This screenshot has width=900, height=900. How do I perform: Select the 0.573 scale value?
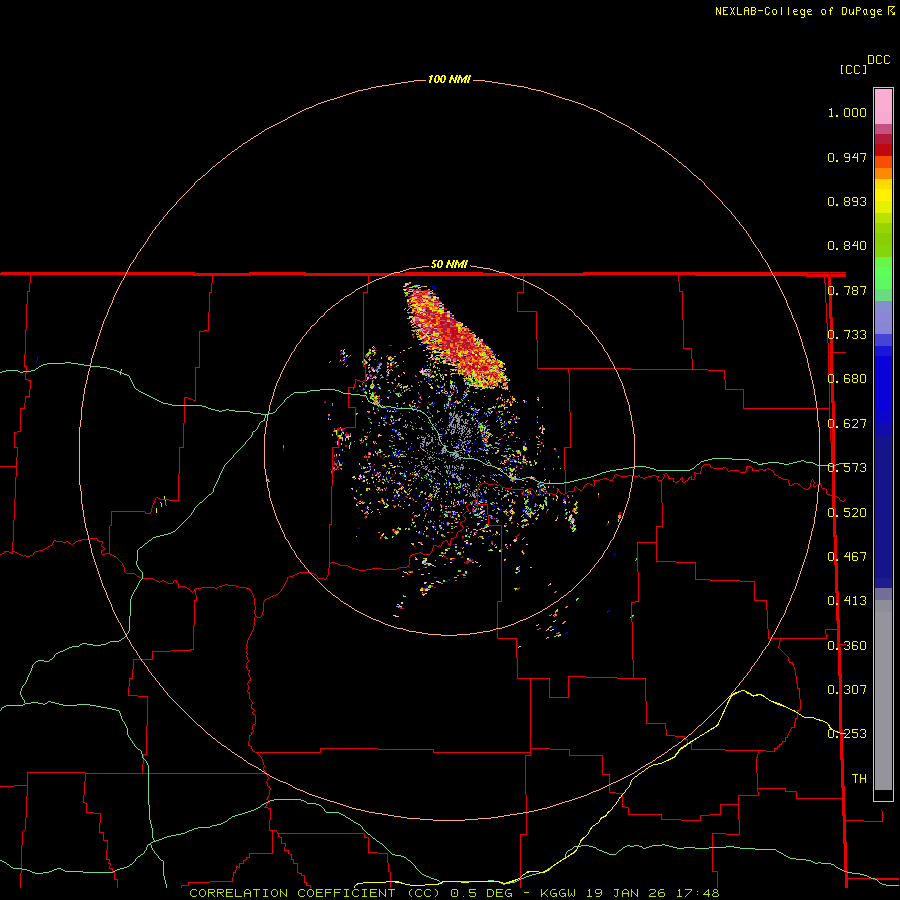point(847,468)
